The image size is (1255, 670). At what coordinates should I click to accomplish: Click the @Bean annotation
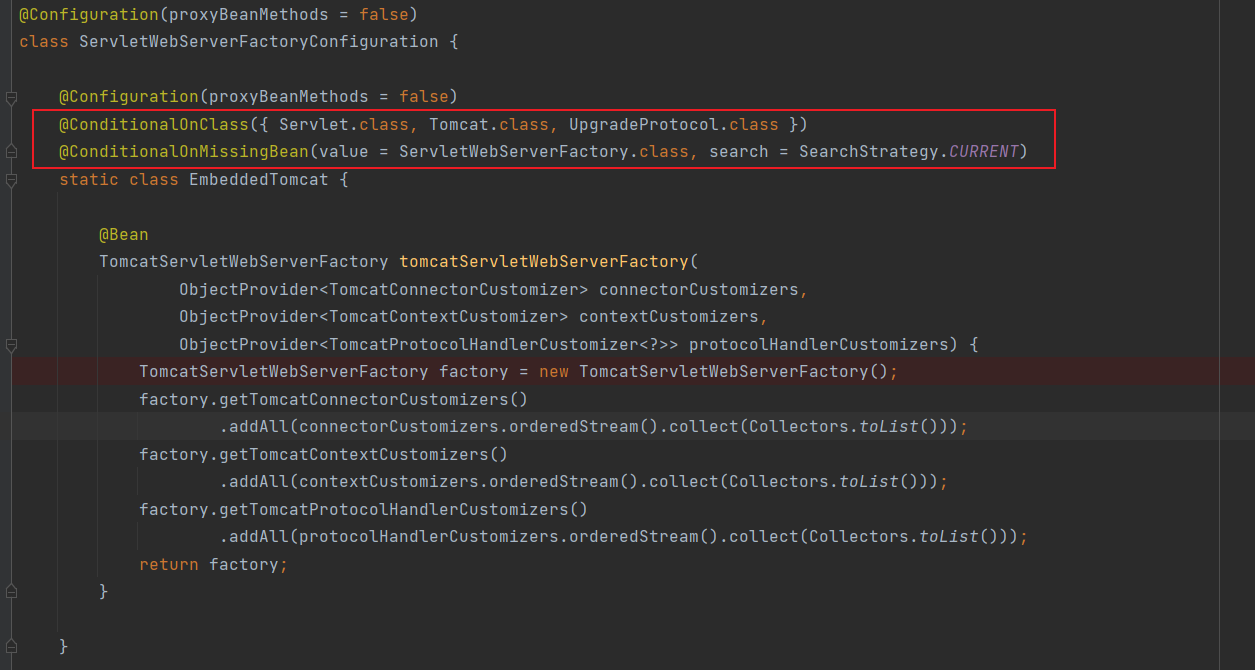pyautogui.click(x=123, y=234)
